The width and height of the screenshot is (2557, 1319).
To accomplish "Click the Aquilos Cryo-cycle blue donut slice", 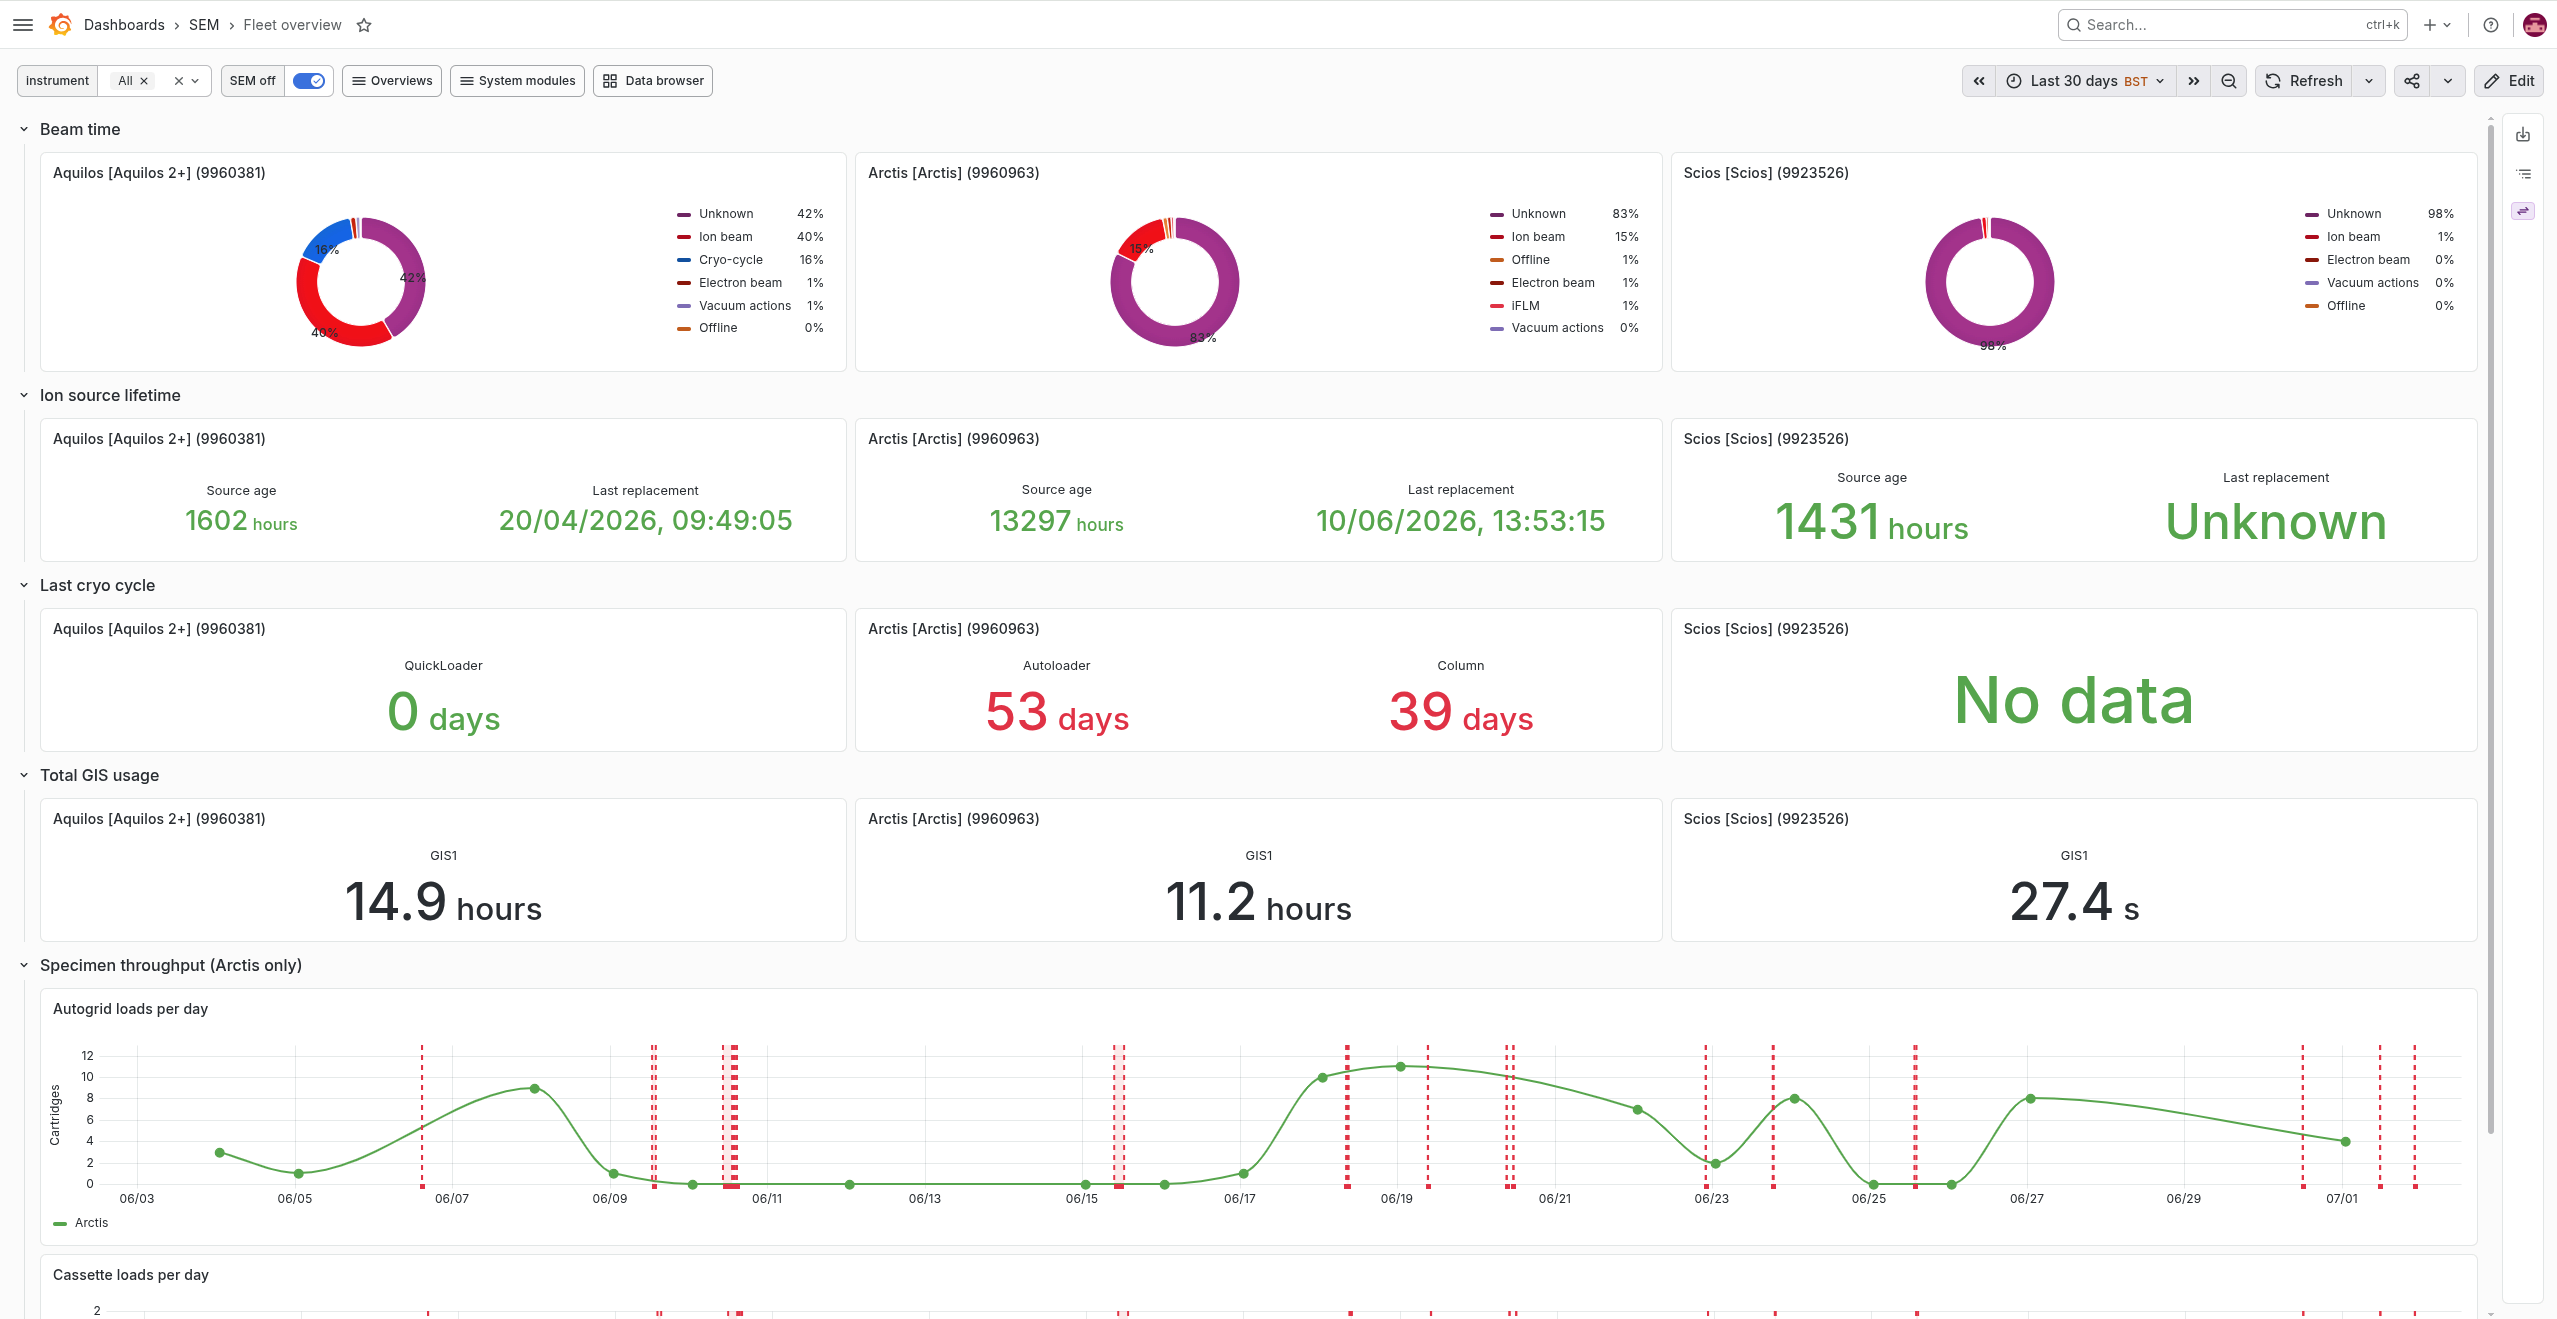I will point(327,241).
